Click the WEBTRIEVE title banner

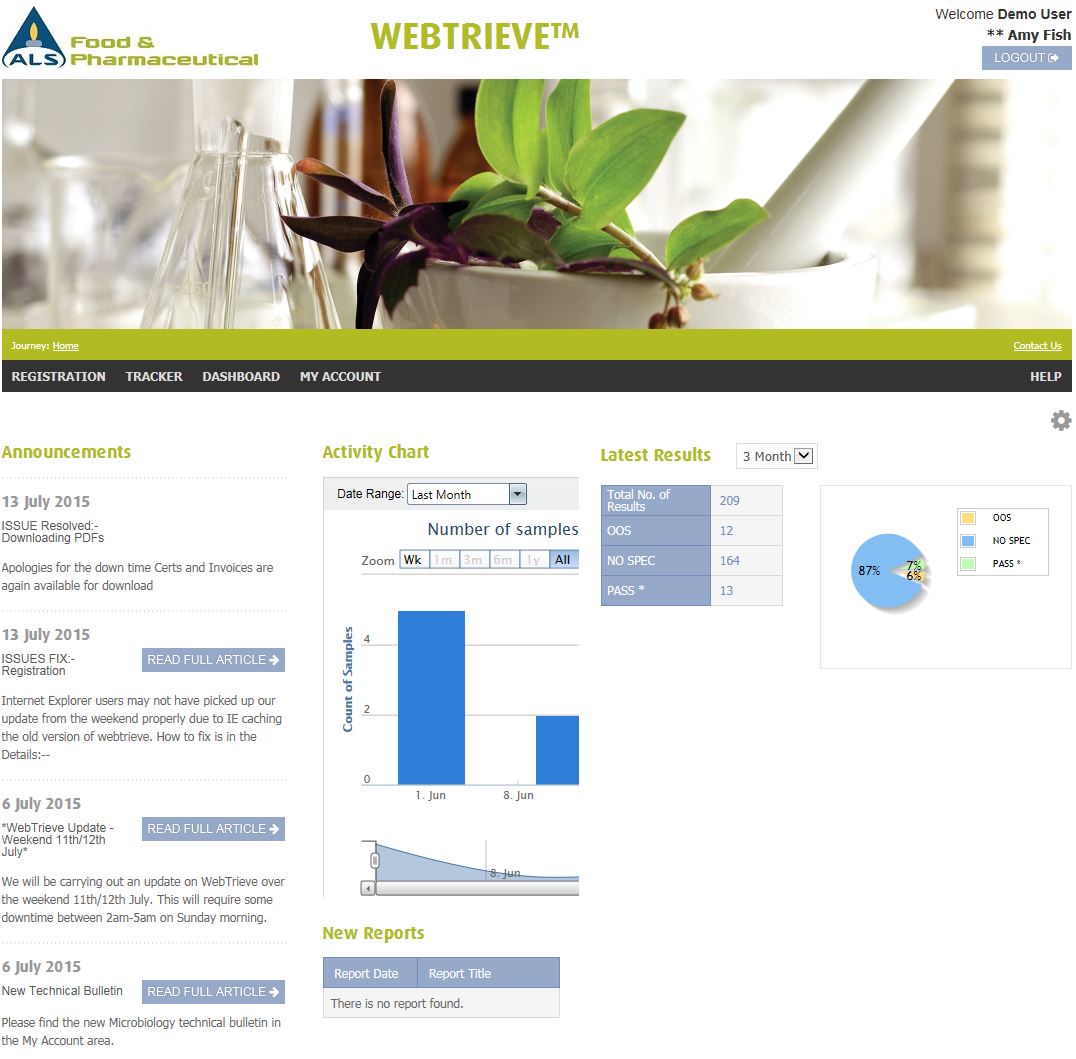(x=475, y=37)
